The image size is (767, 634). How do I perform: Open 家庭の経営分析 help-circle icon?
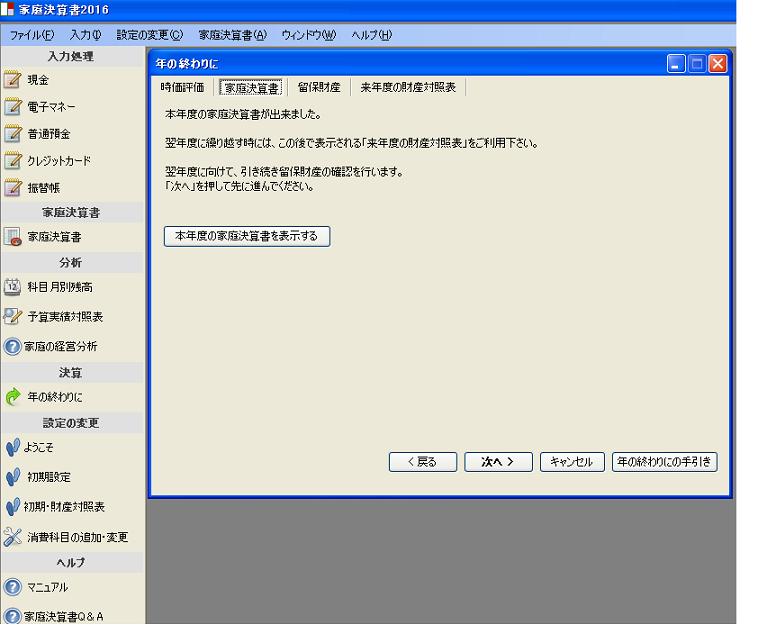[x=13, y=347]
